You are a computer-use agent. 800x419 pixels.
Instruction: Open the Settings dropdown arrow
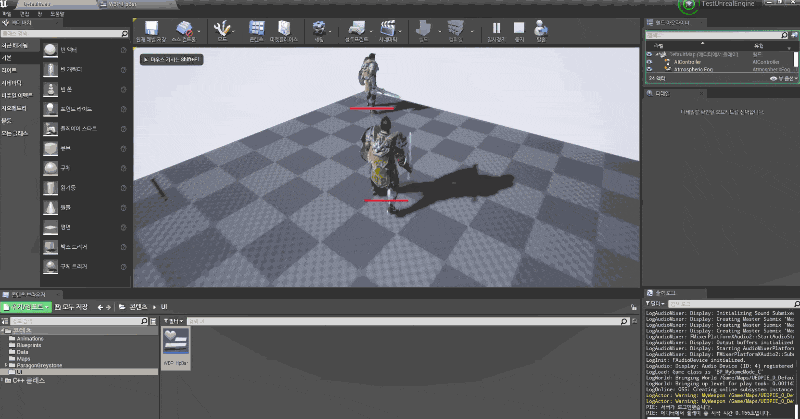[330, 31]
